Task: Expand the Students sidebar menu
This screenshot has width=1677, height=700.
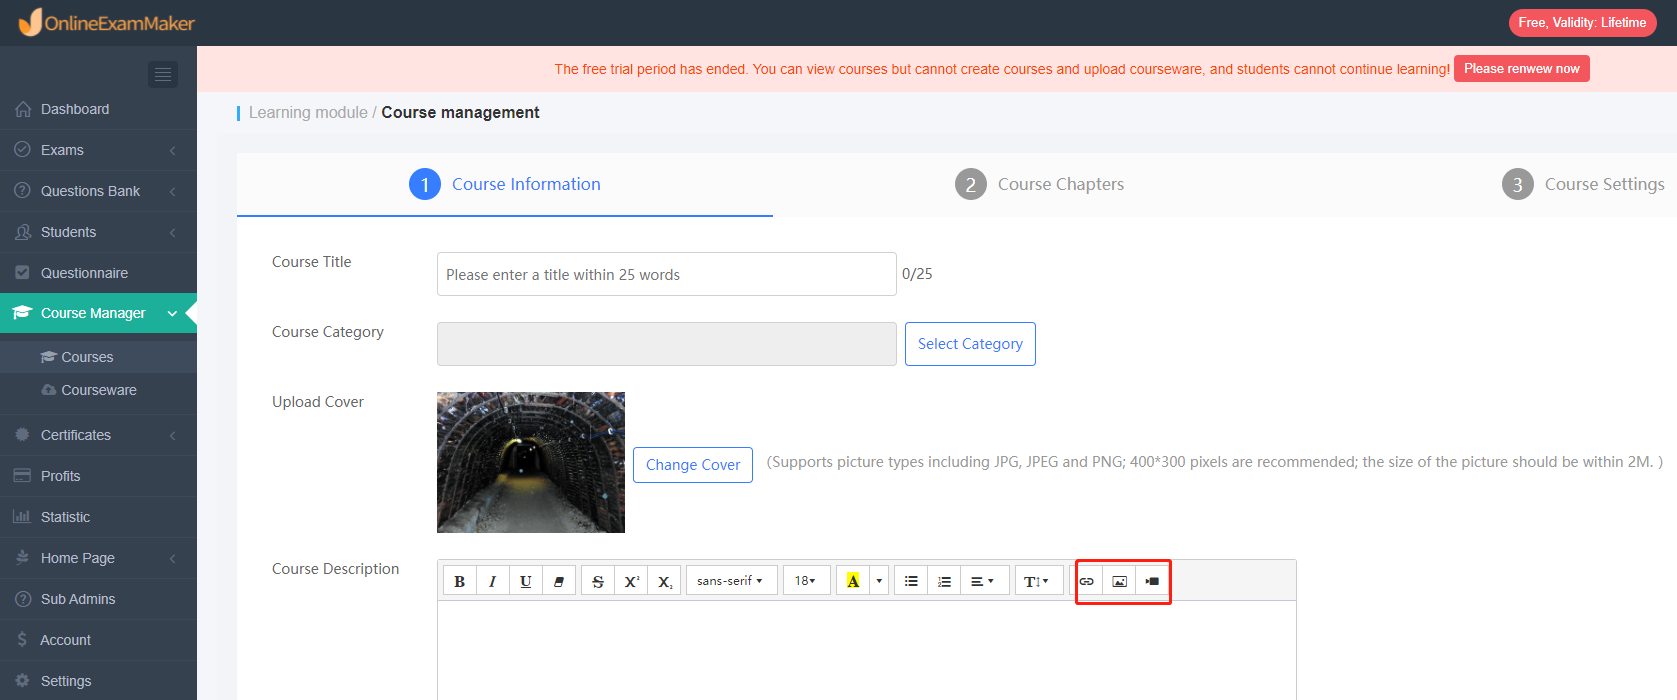Action: click(x=98, y=232)
